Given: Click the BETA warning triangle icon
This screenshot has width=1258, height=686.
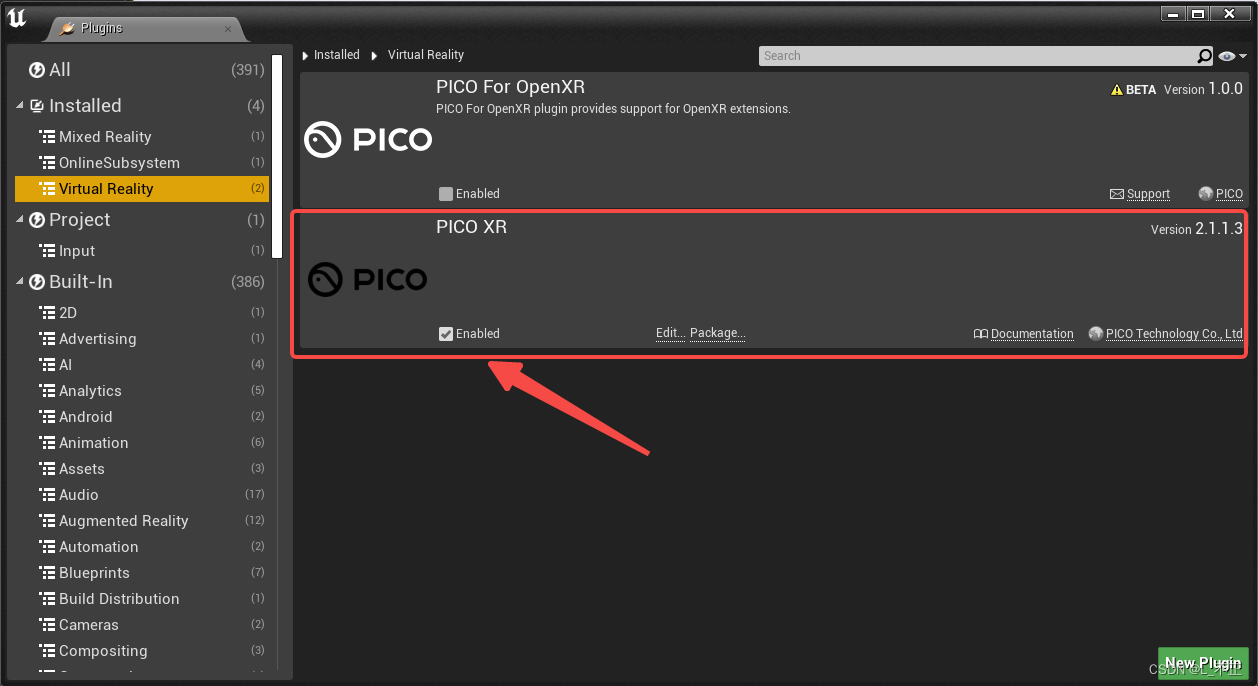Looking at the screenshot, I should [x=1117, y=88].
